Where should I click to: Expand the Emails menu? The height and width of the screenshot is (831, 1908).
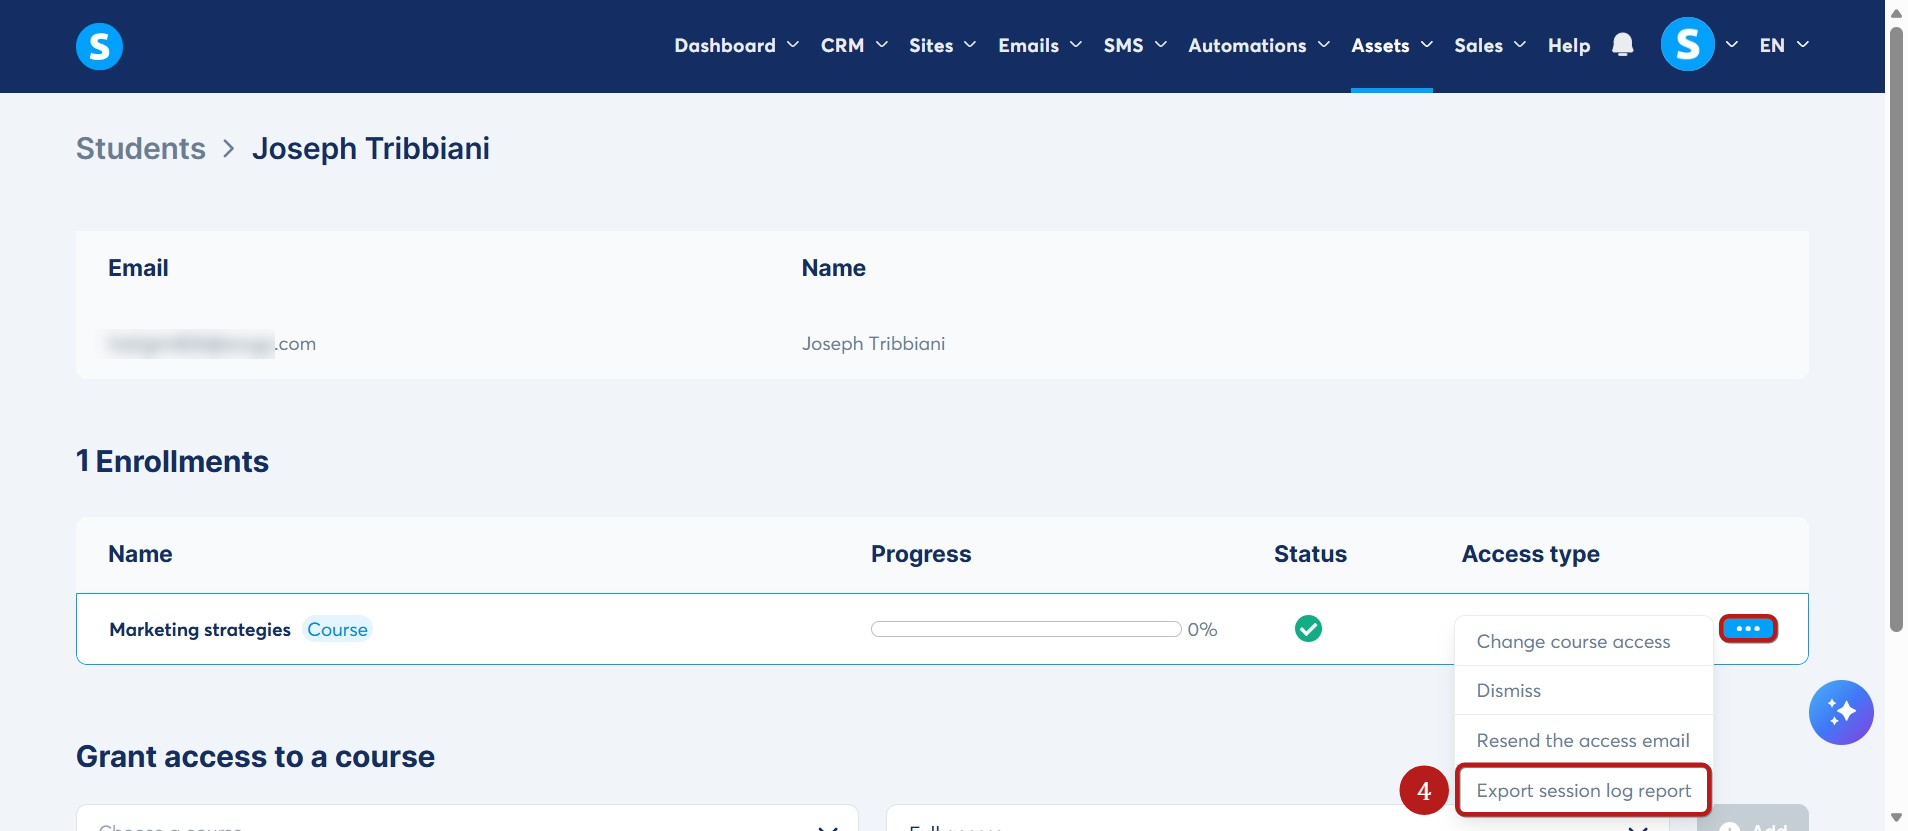click(x=1040, y=45)
